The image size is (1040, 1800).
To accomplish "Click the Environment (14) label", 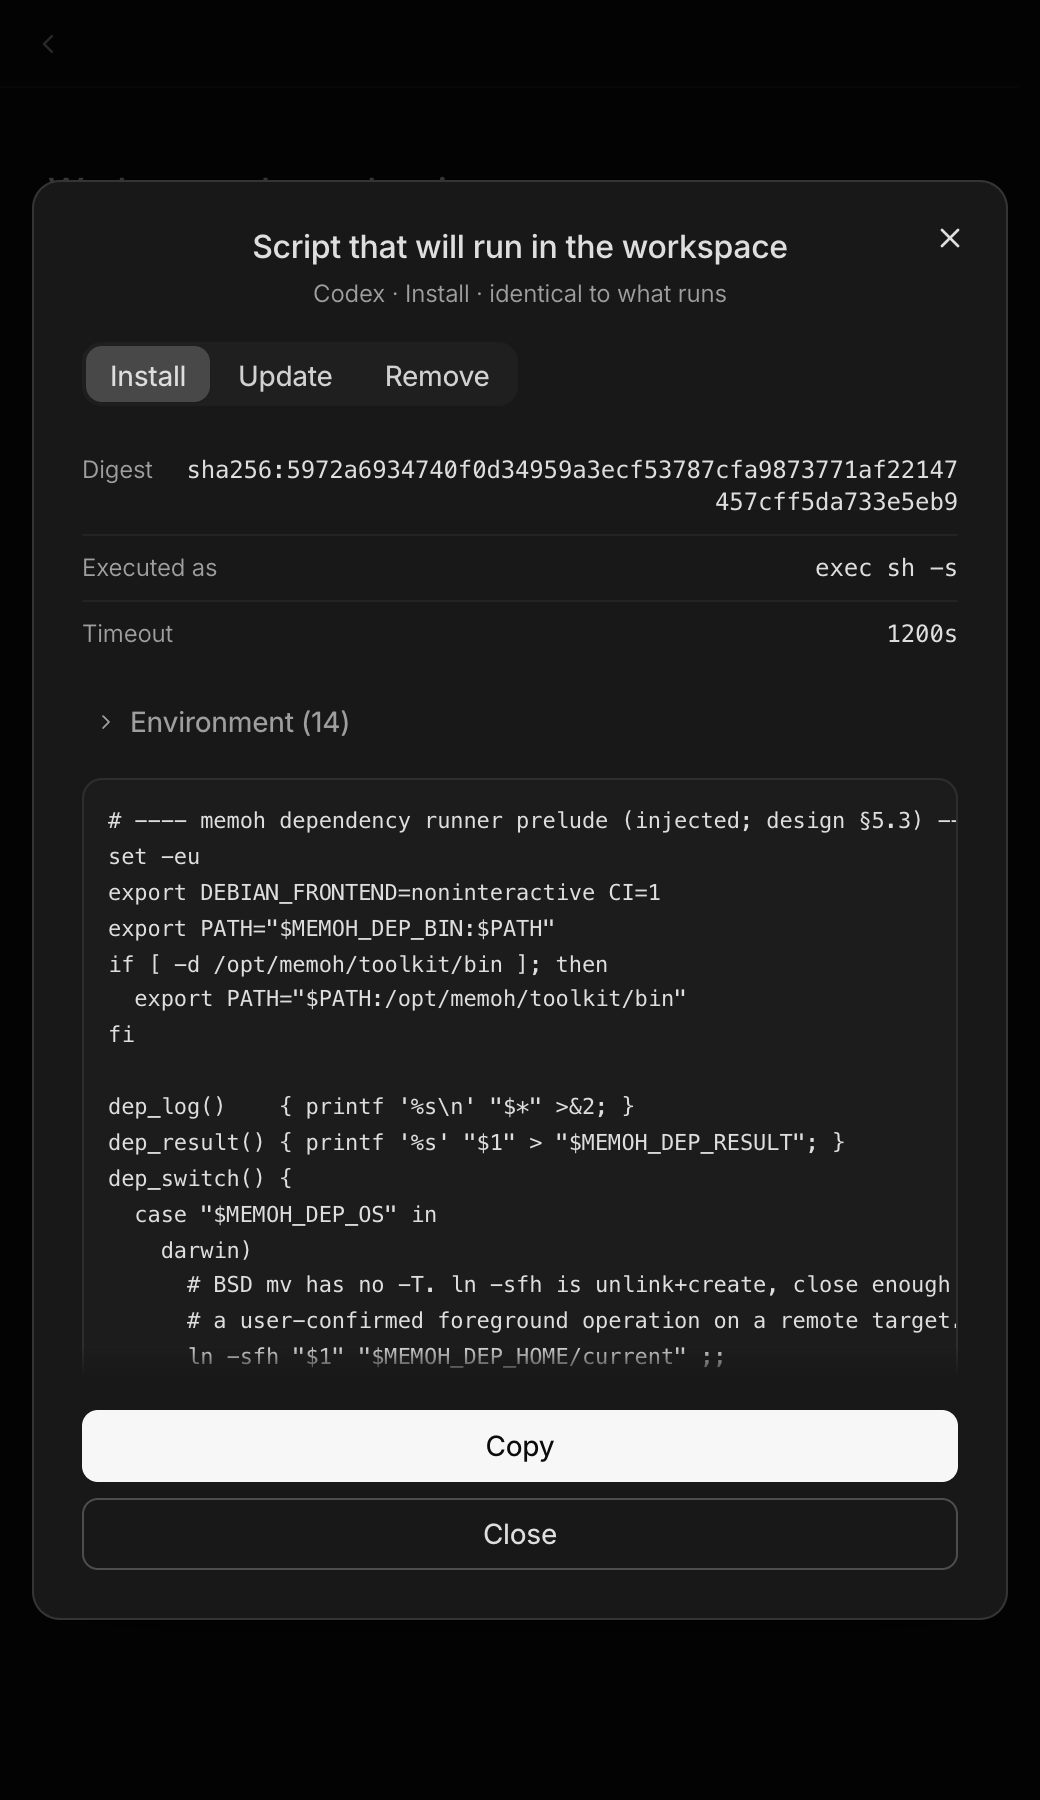I will point(240,722).
